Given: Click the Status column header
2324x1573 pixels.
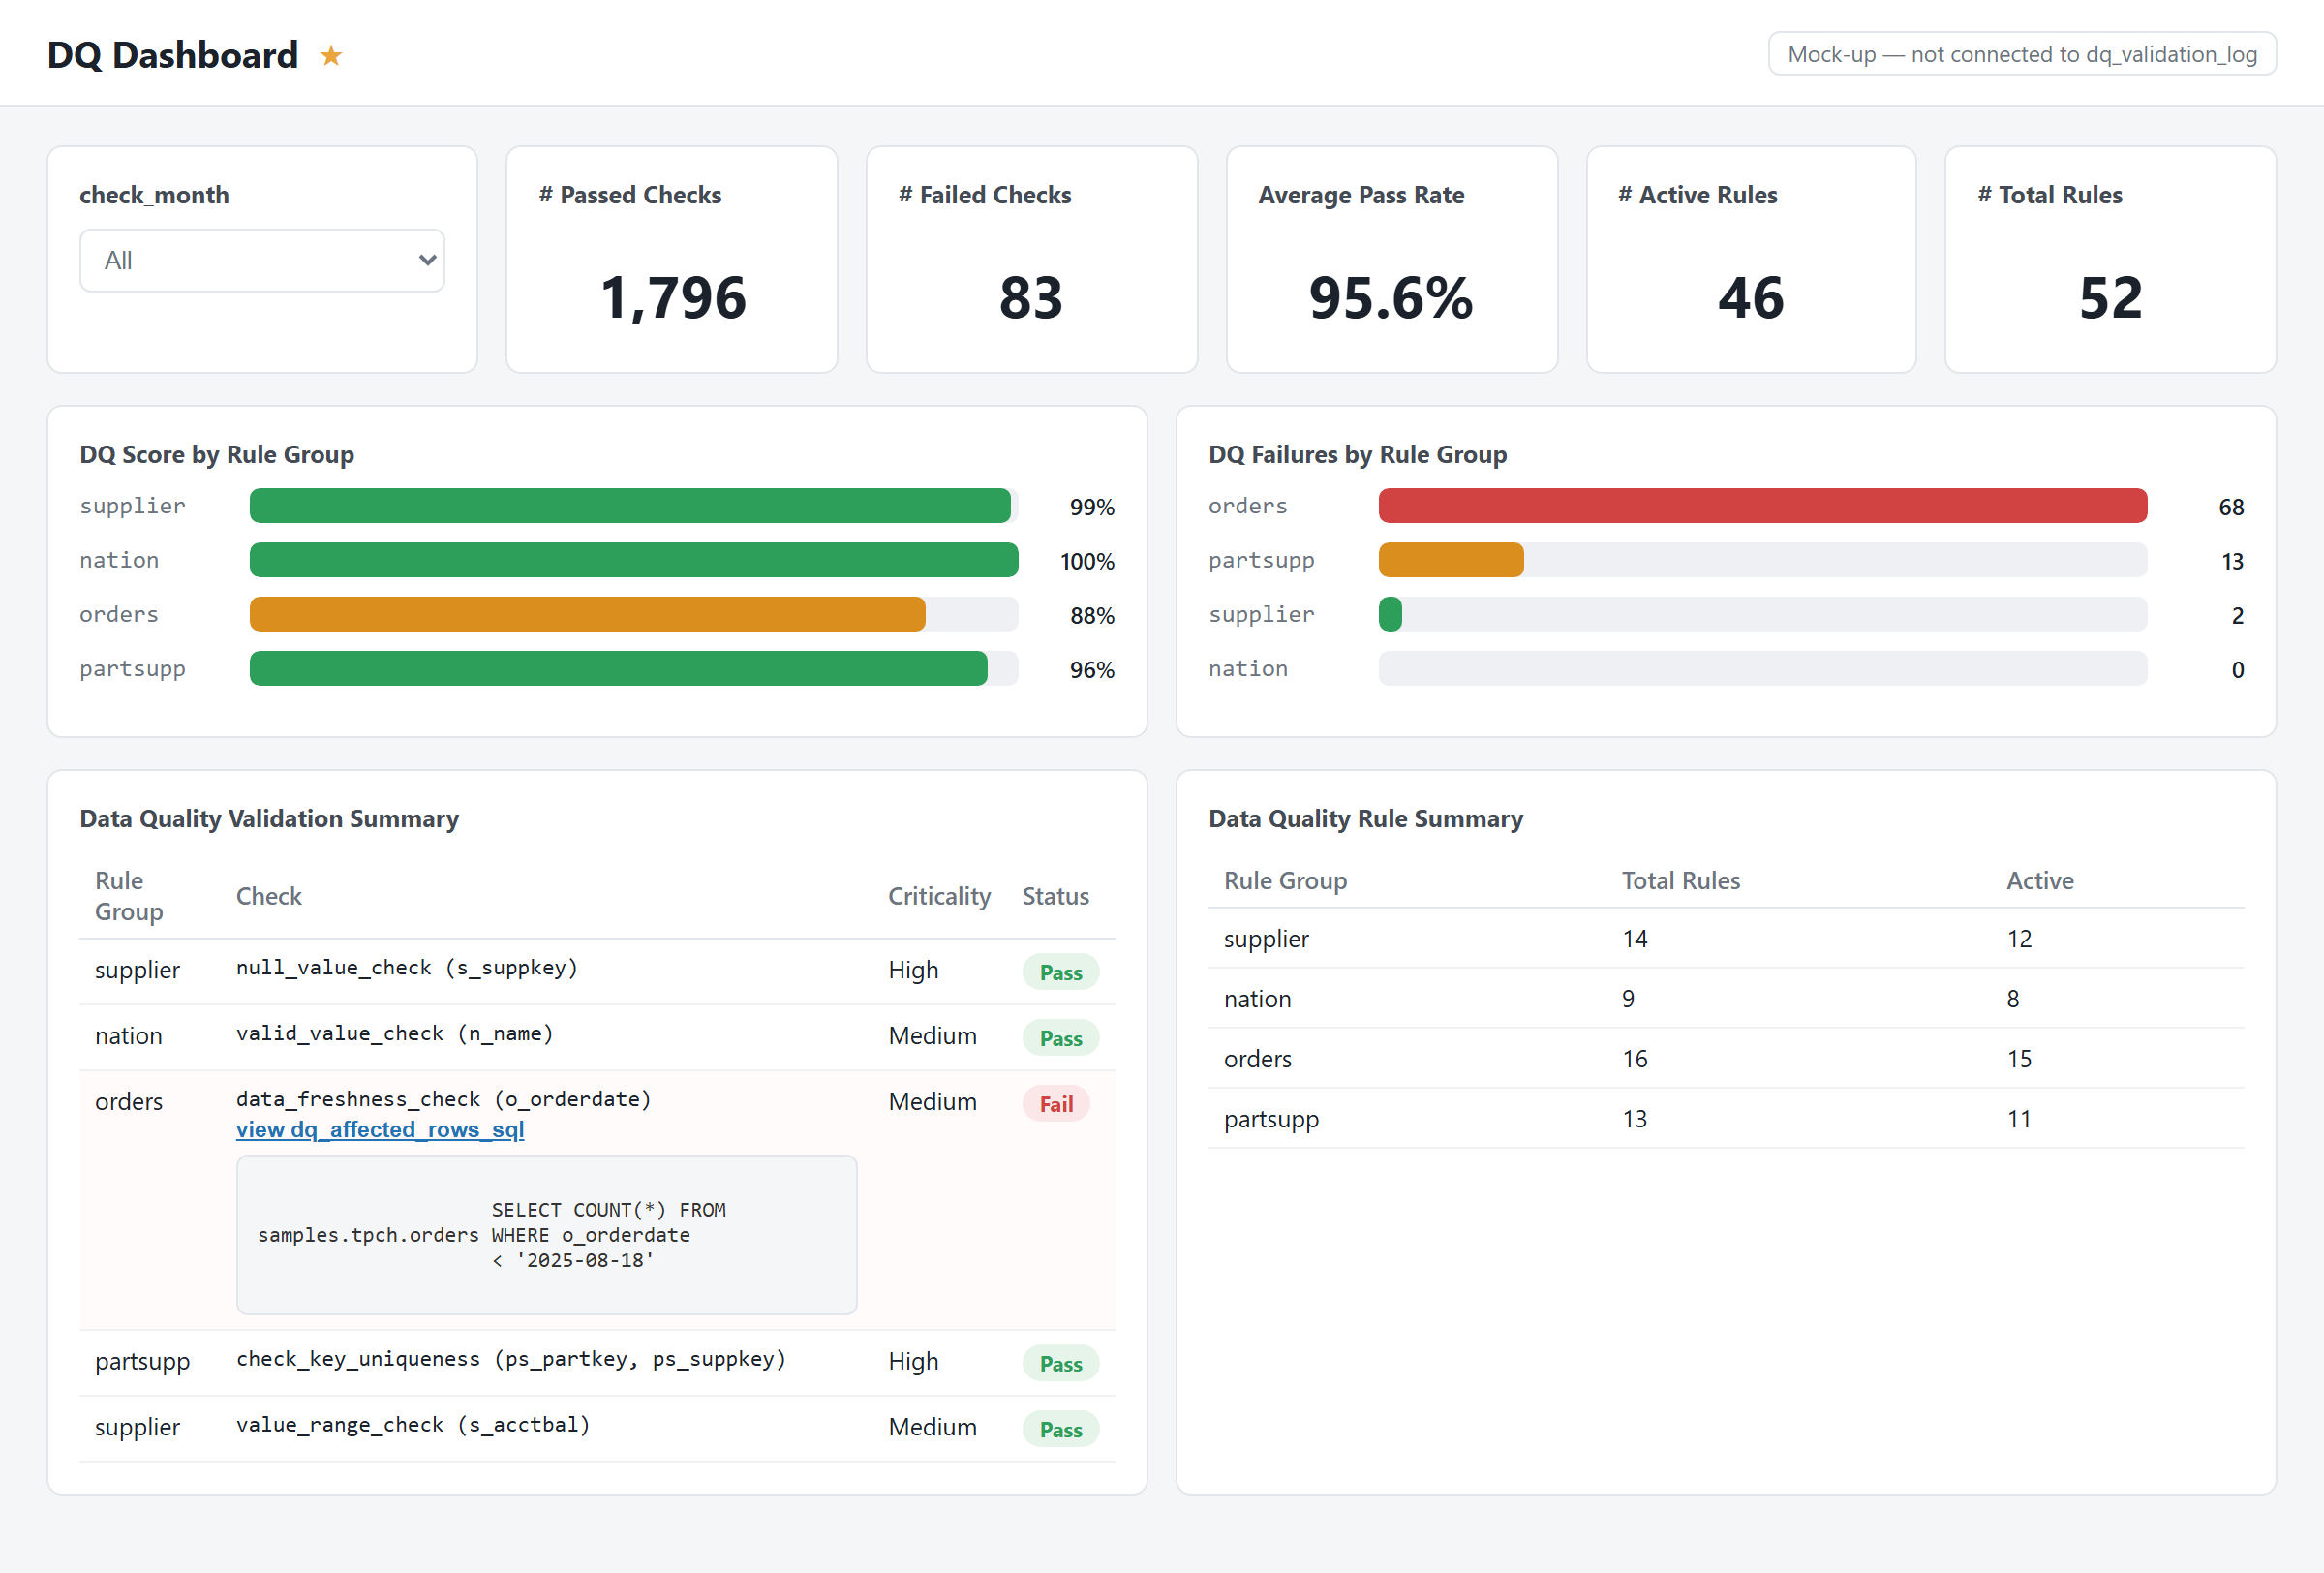Looking at the screenshot, I should tap(1055, 896).
